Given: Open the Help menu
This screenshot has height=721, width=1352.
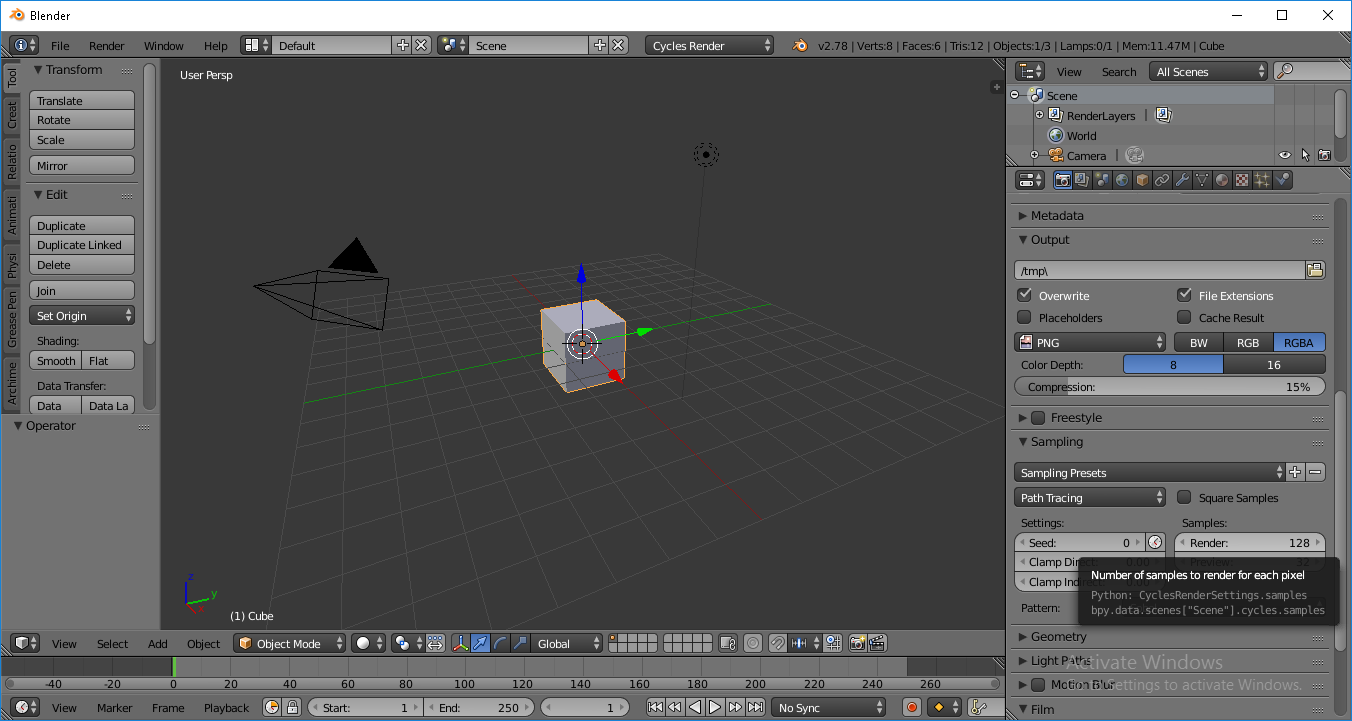Looking at the screenshot, I should pyautogui.click(x=216, y=45).
